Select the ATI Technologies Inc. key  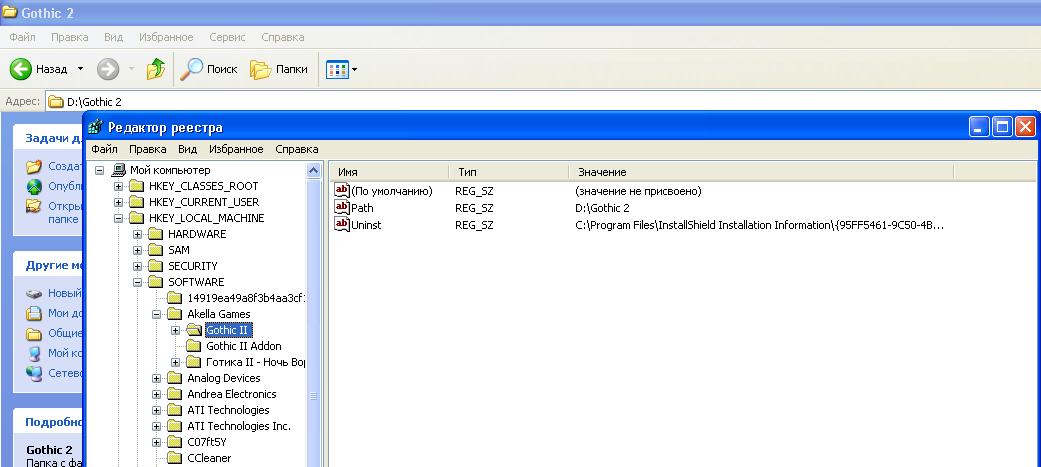[x=239, y=426]
